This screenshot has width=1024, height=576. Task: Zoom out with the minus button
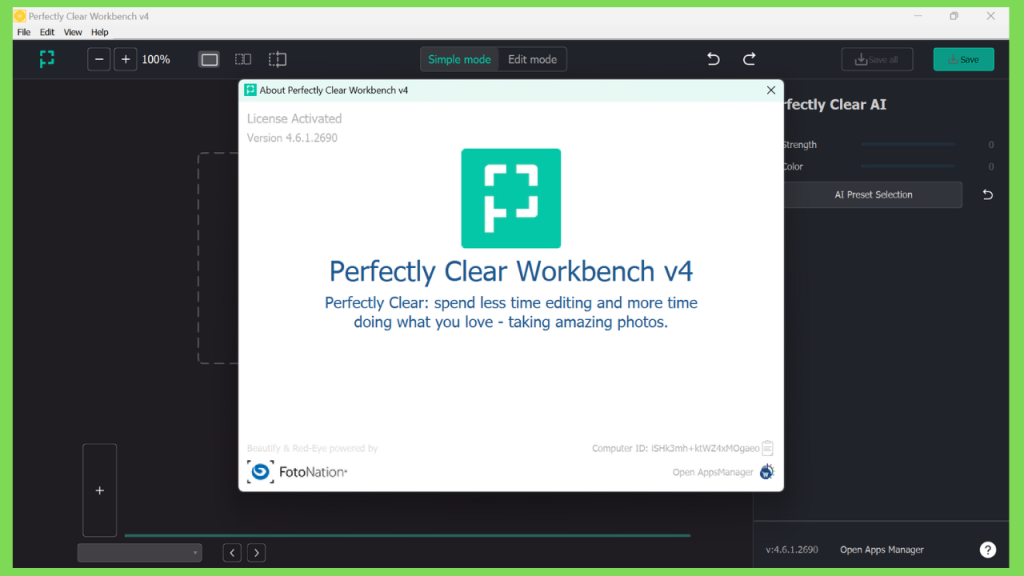click(x=99, y=59)
